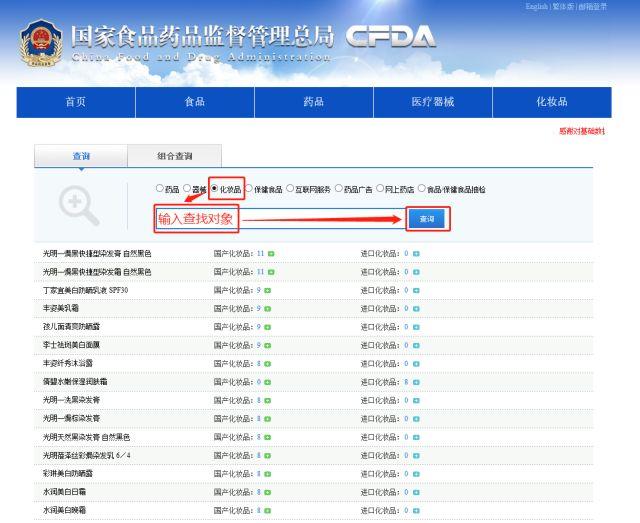
Task: Click the blue icon in the 李士祛斑美白面膜 row
Action: point(416,346)
